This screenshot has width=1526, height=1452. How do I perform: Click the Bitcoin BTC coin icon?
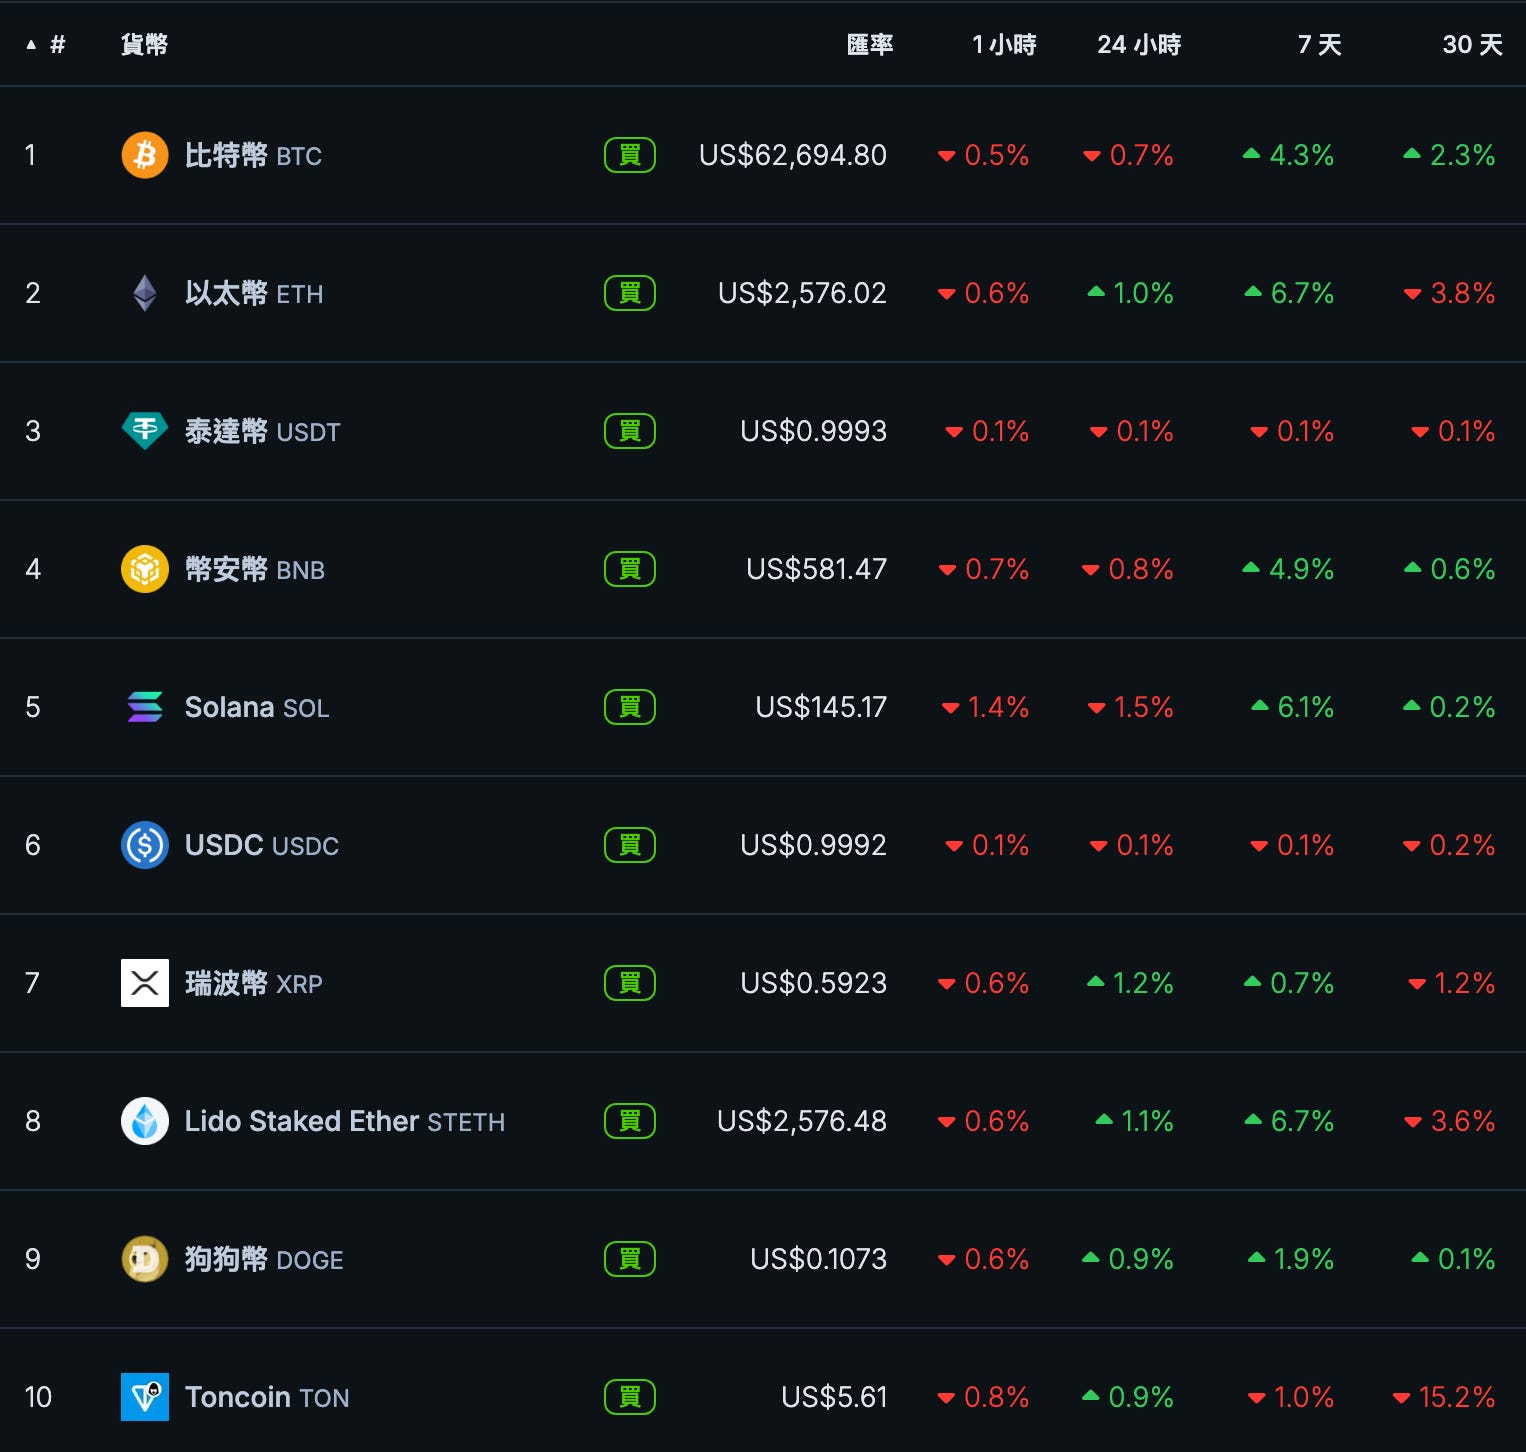pyautogui.click(x=145, y=155)
